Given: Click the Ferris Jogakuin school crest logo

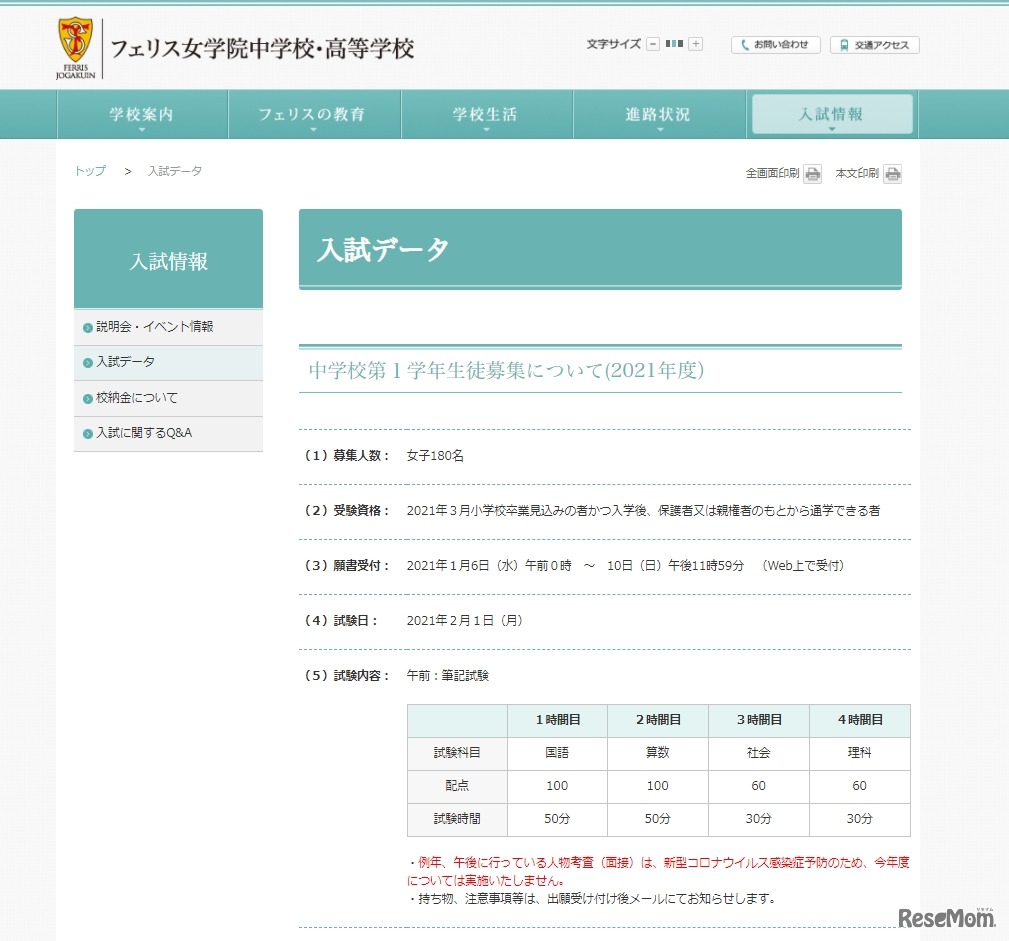Looking at the screenshot, I should coord(75,47).
